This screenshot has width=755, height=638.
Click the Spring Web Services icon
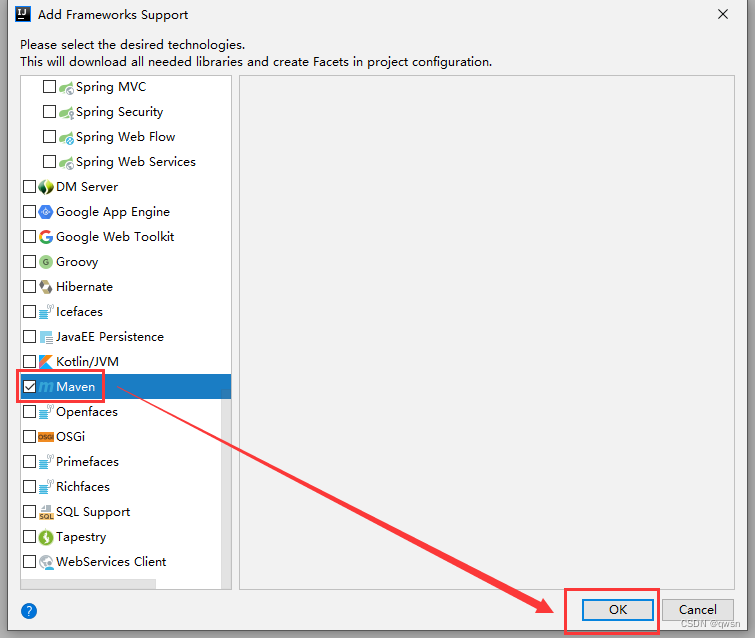pos(66,162)
